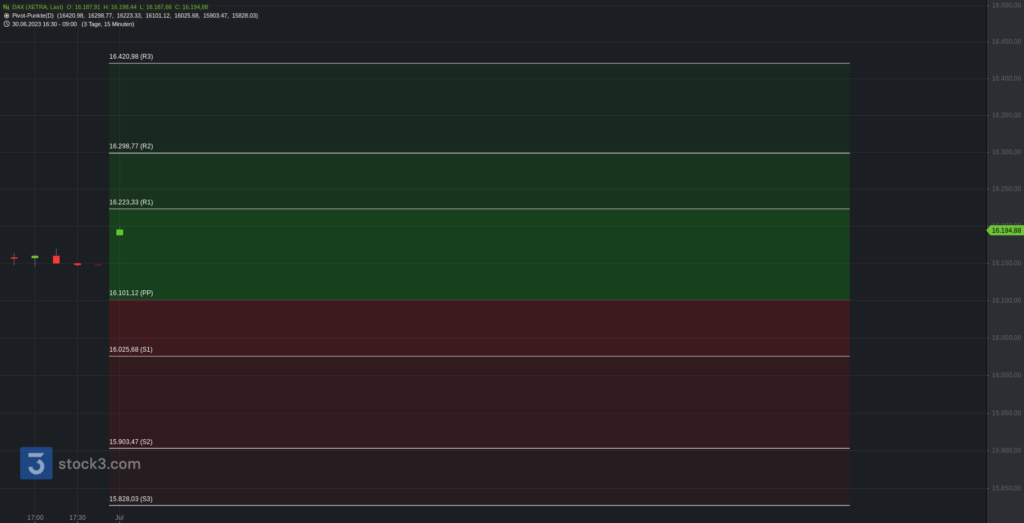Click the blue stock3 logo square
The width and height of the screenshot is (1024, 523).
[x=36, y=464]
